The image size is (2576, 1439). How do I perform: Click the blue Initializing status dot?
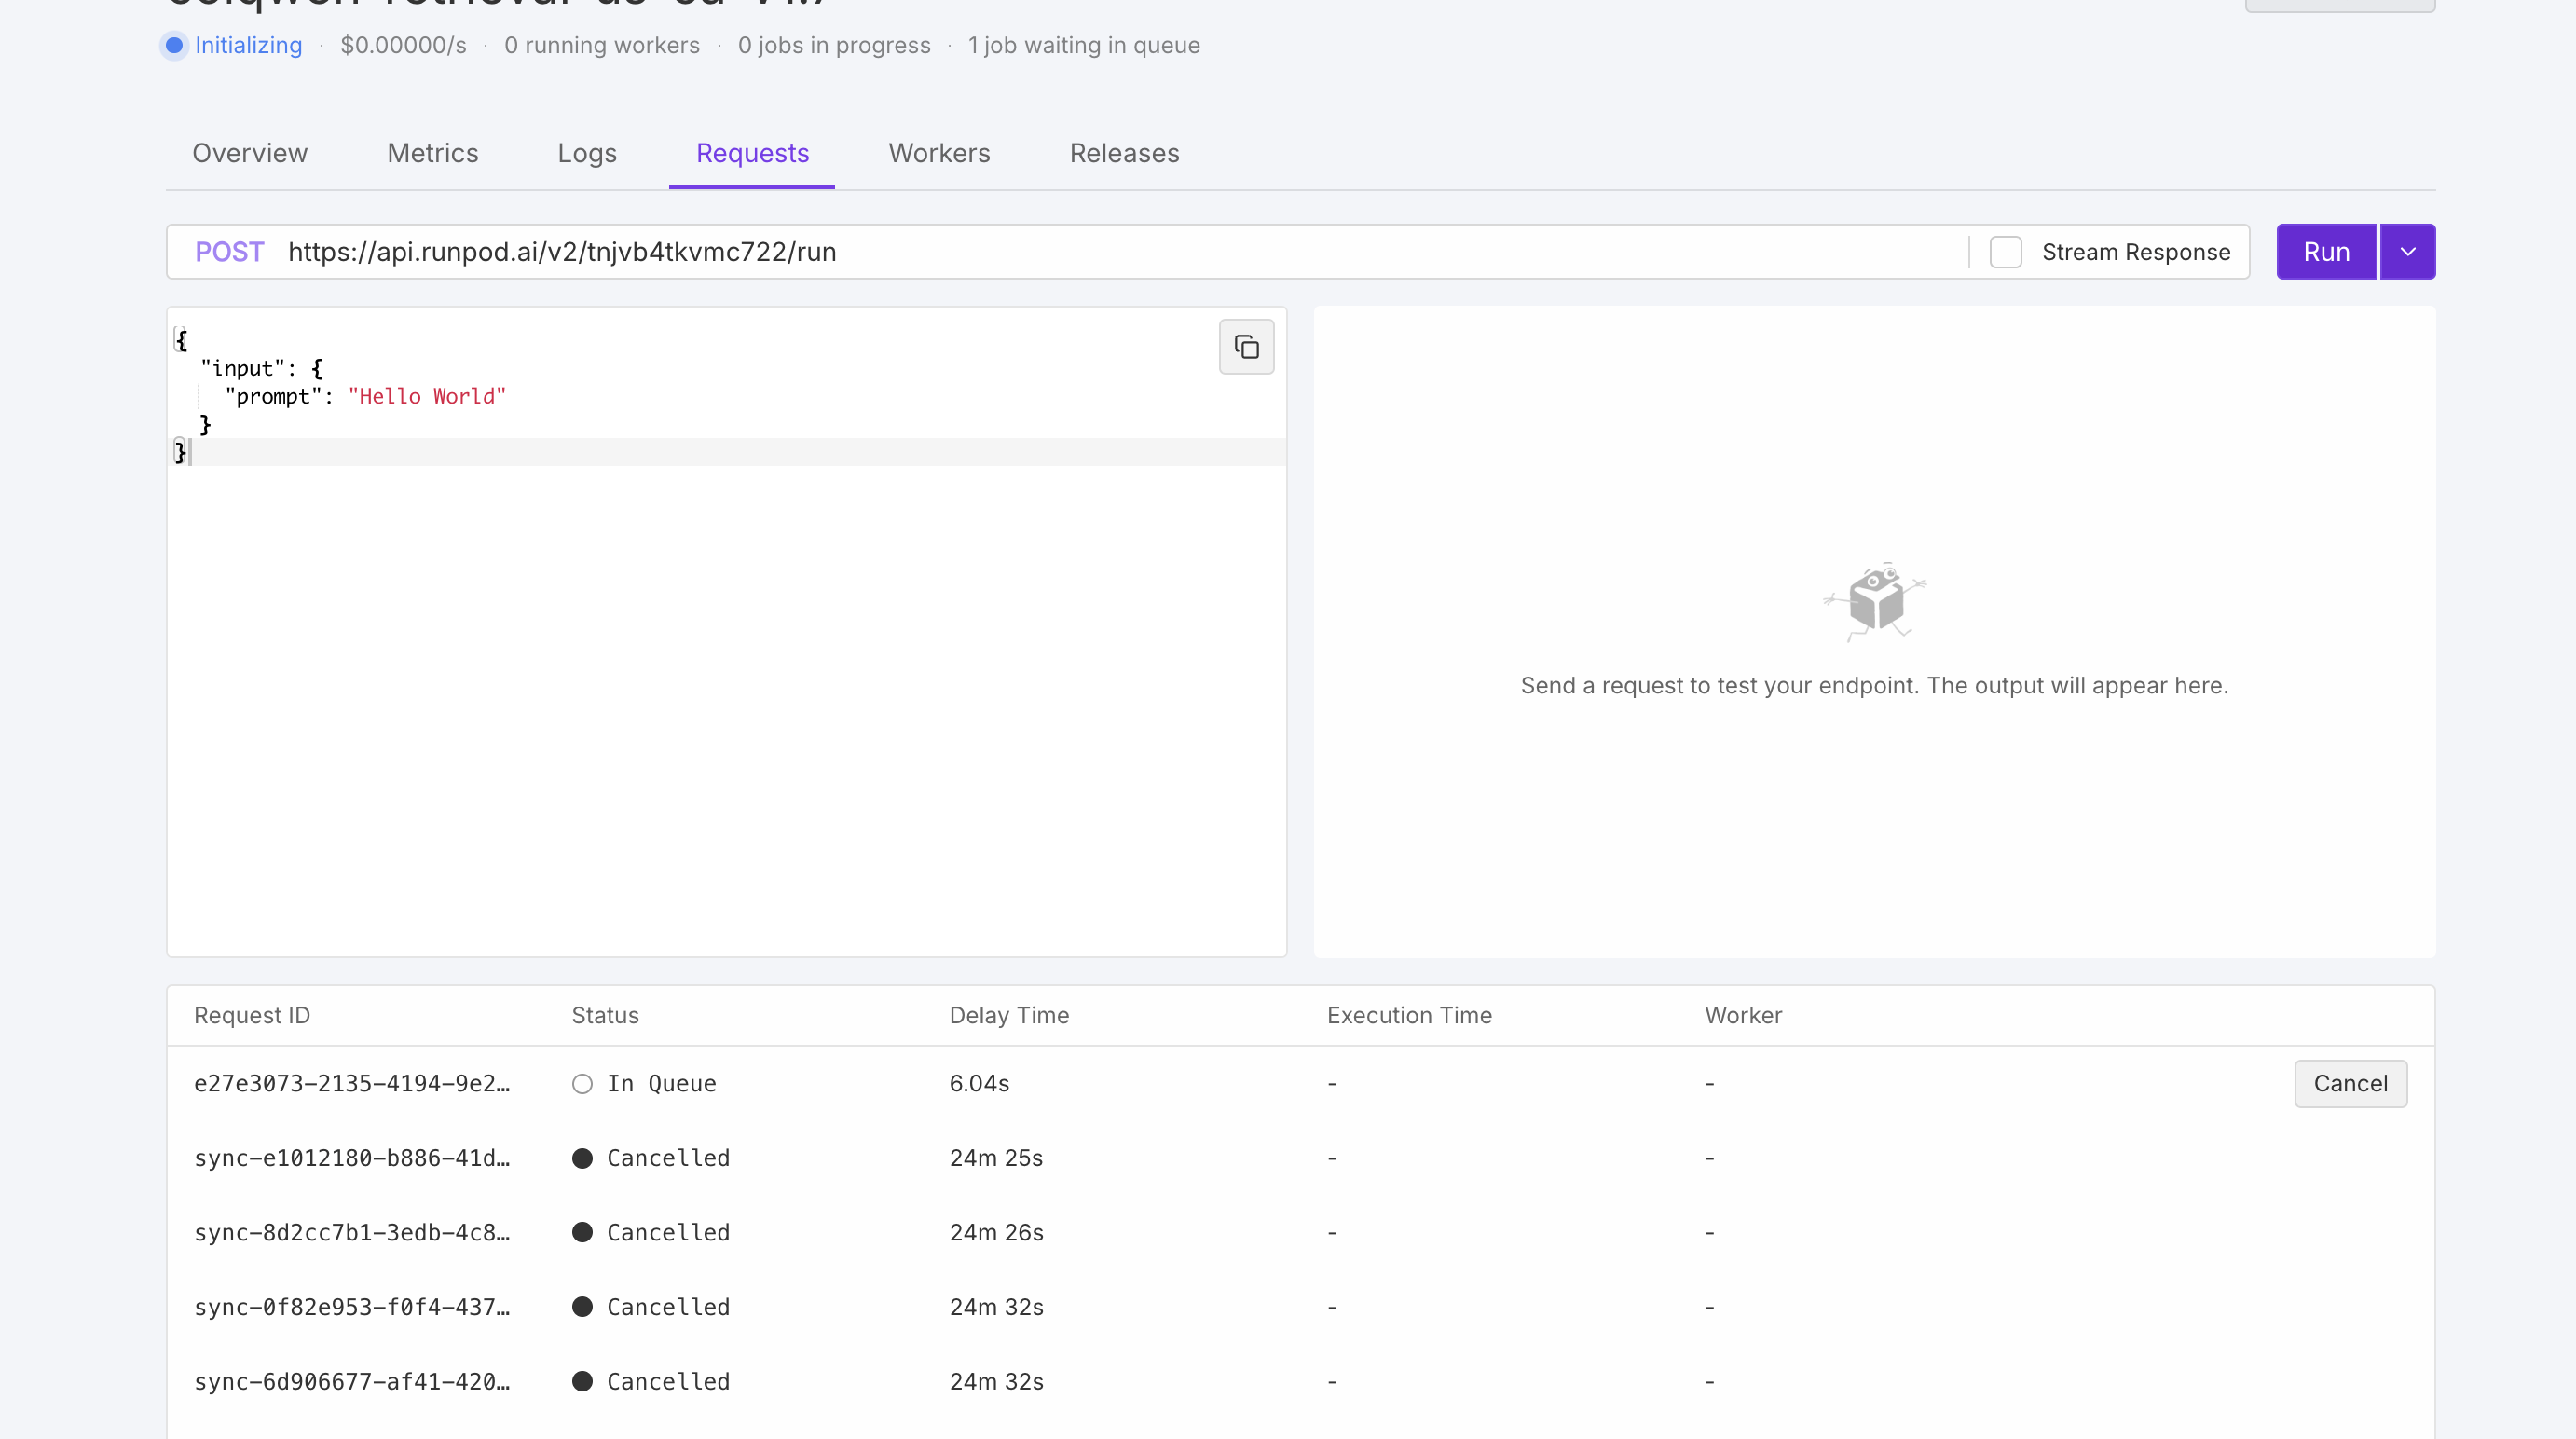pos(174,45)
